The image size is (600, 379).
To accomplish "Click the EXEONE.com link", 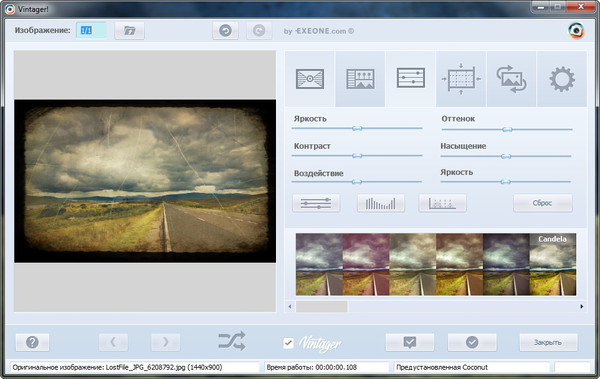I will [x=324, y=31].
